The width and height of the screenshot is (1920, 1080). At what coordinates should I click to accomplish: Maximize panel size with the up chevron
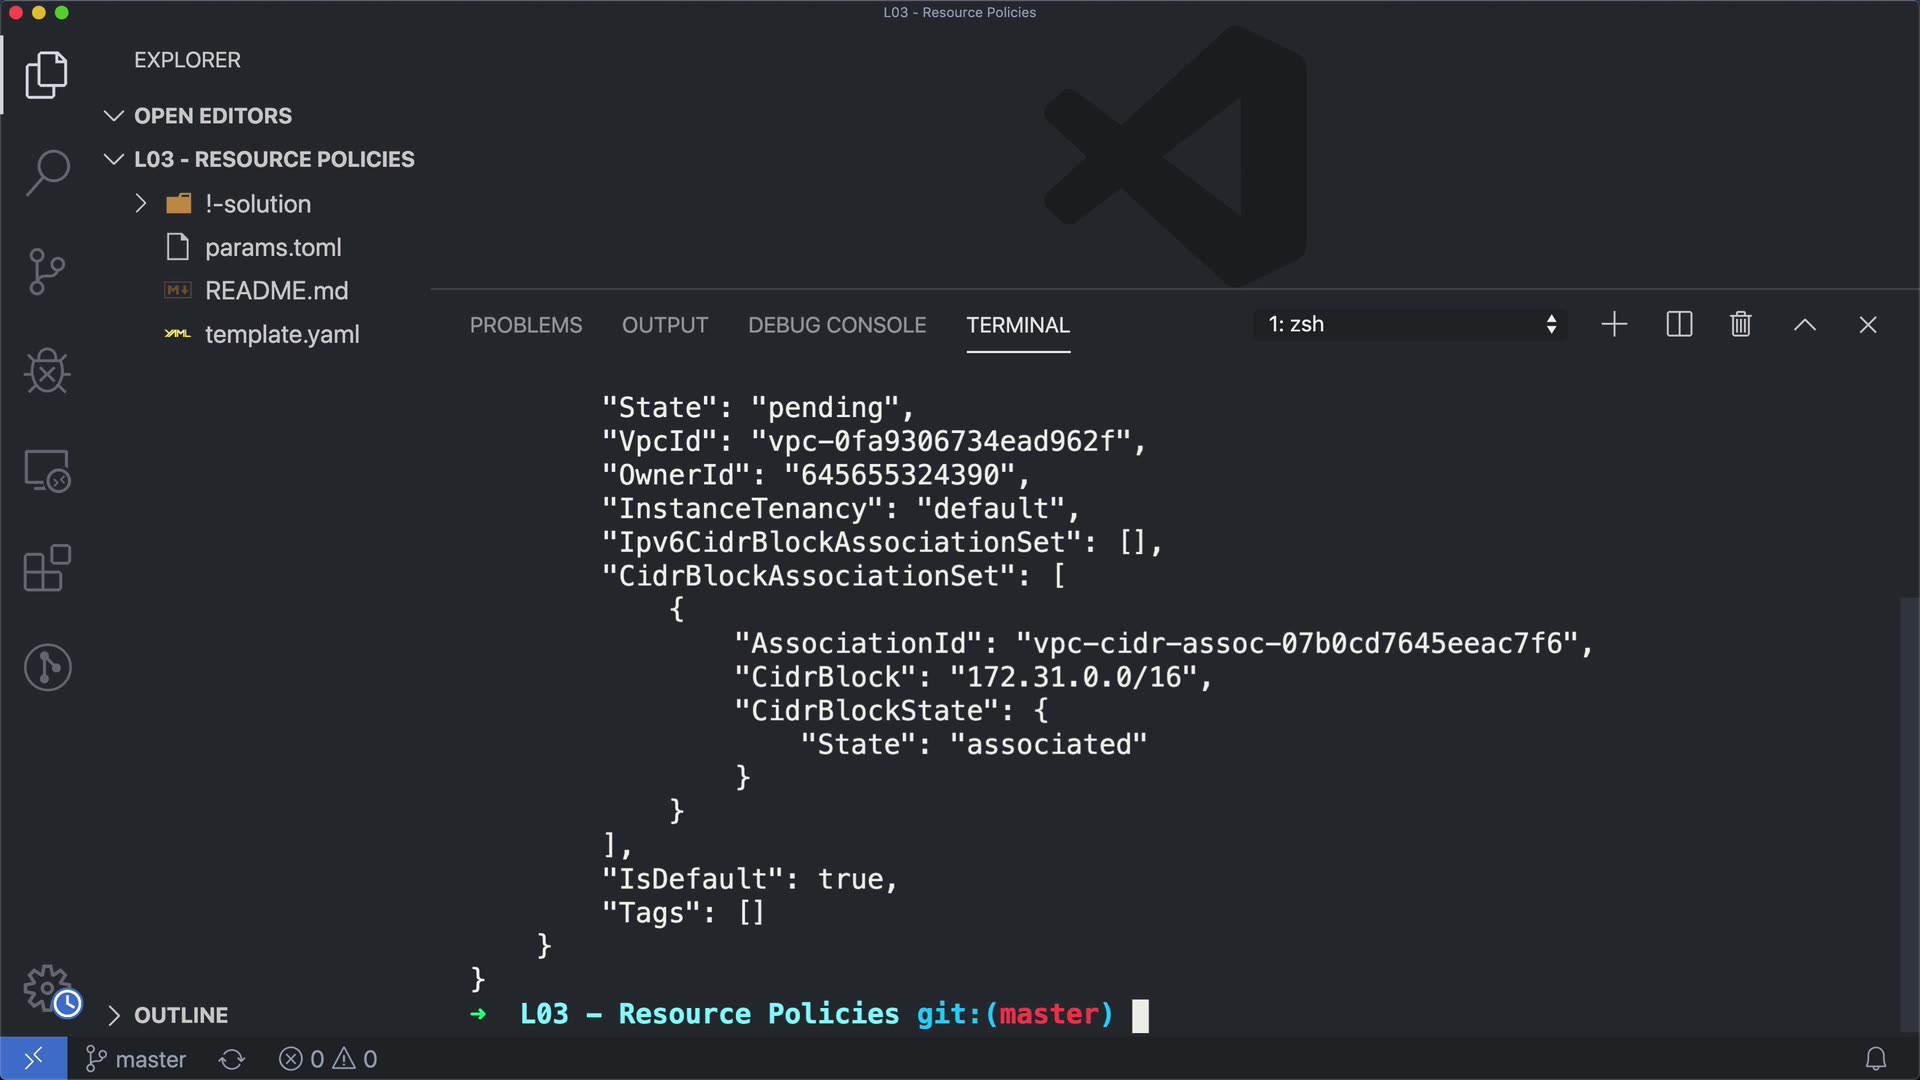click(1804, 325)
